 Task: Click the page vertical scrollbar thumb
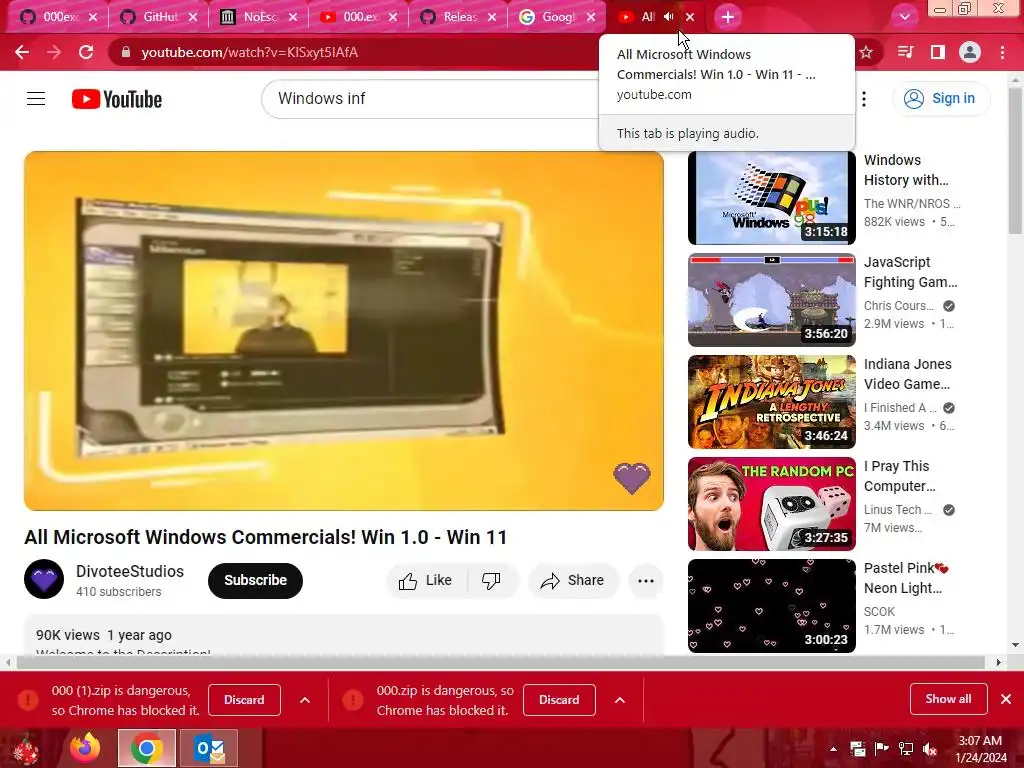[1016, 161]
